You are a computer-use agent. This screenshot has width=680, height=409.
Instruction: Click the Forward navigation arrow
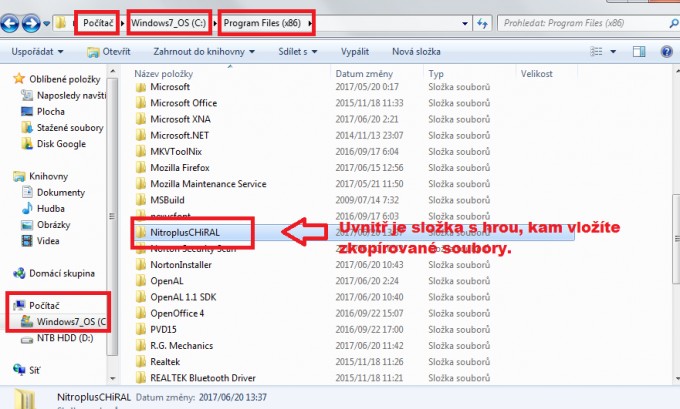(31, 23)
